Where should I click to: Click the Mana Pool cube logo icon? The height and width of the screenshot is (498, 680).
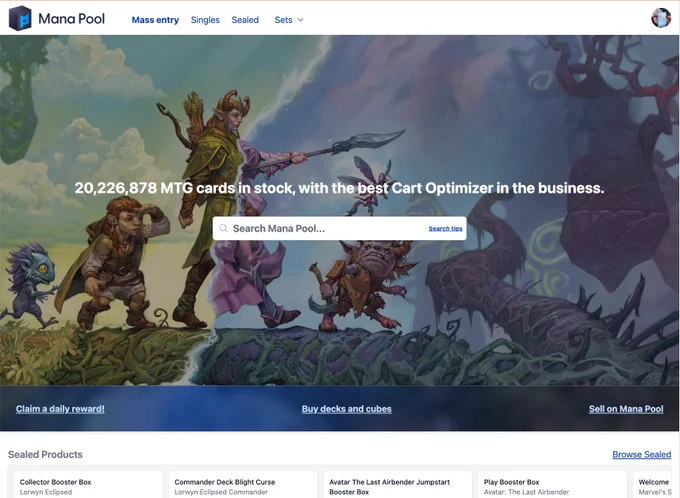(x=20, y=18)
